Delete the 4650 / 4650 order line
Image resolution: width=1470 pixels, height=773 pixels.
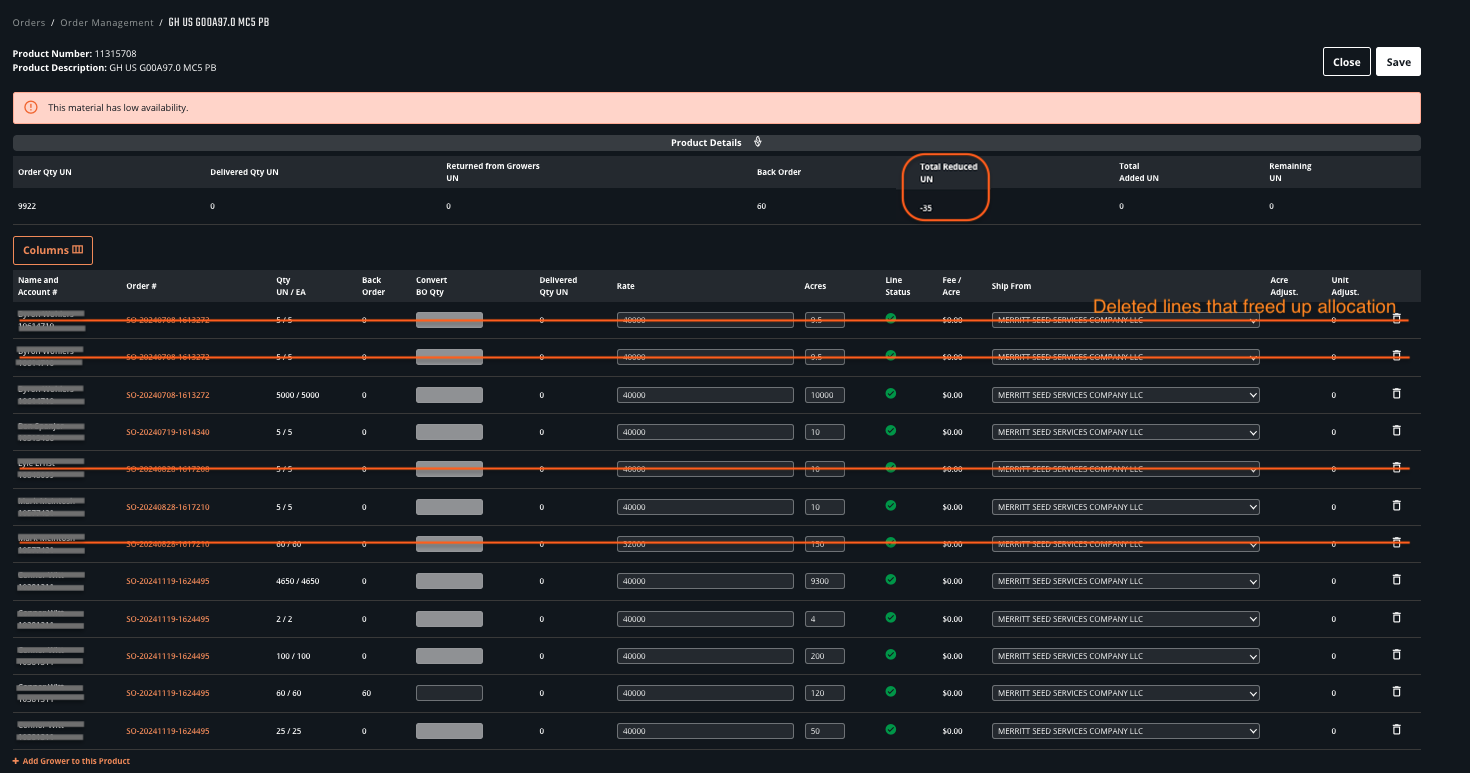click(1397, 579)
